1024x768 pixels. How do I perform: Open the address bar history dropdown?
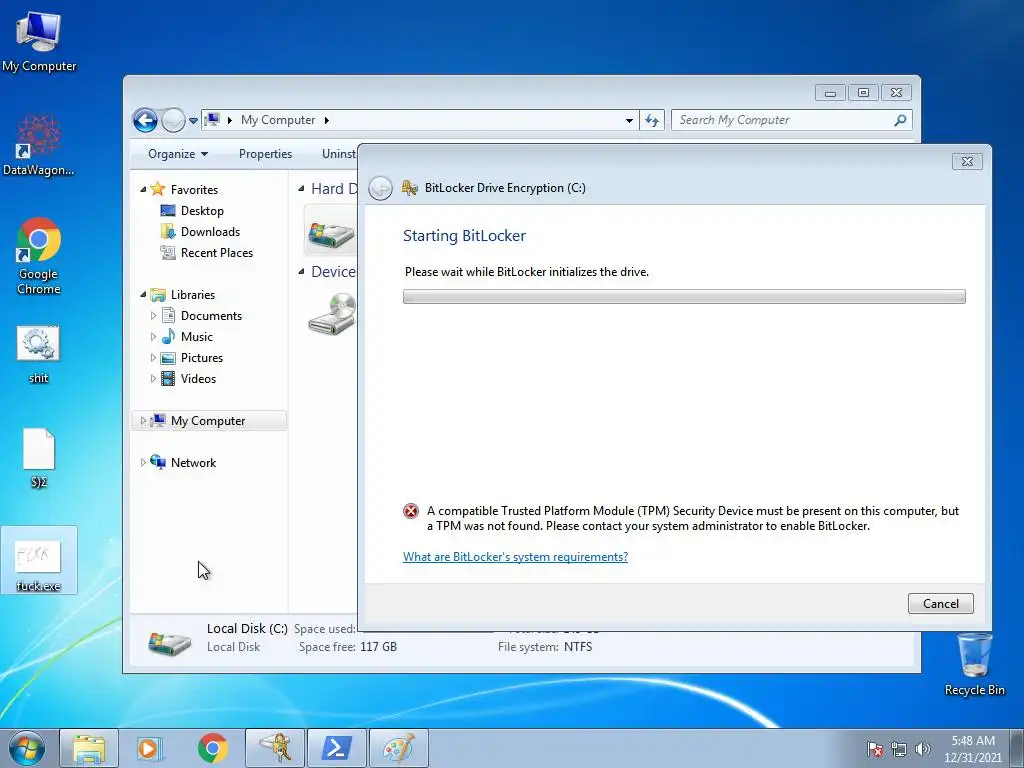click(629, 121)
